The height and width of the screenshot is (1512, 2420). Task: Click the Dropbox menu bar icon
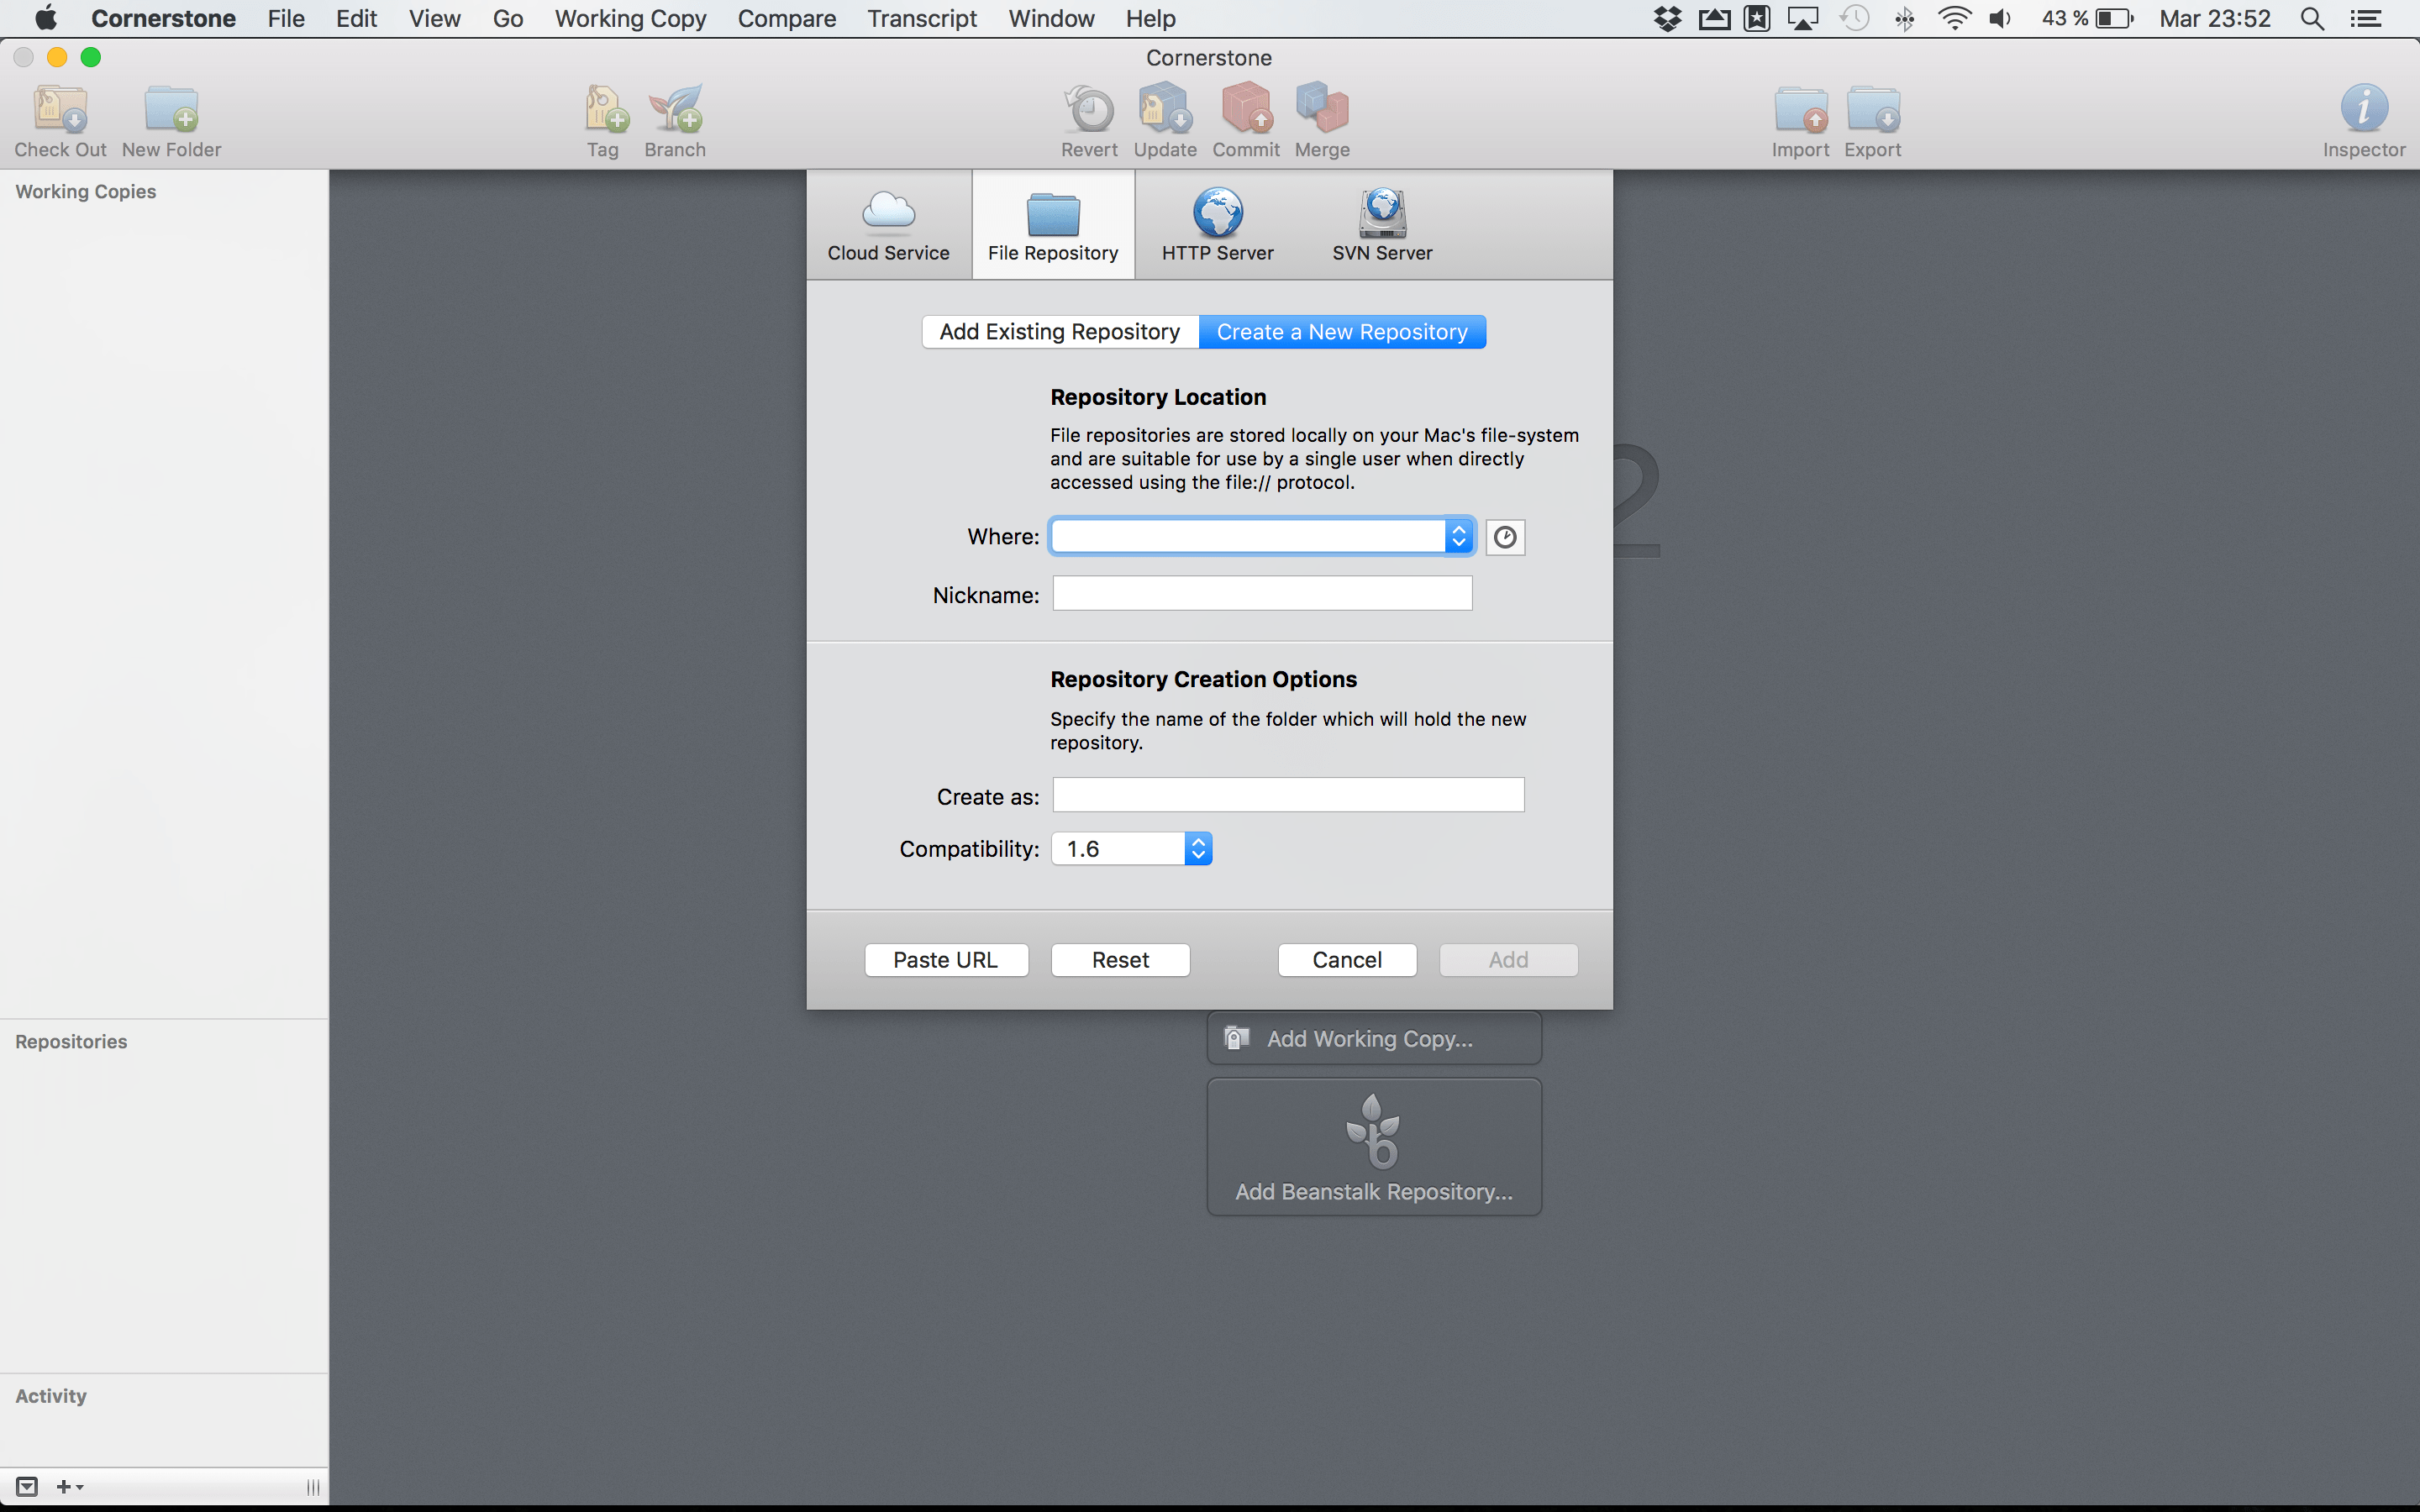pyautogui.click(x=1667, y=18)
